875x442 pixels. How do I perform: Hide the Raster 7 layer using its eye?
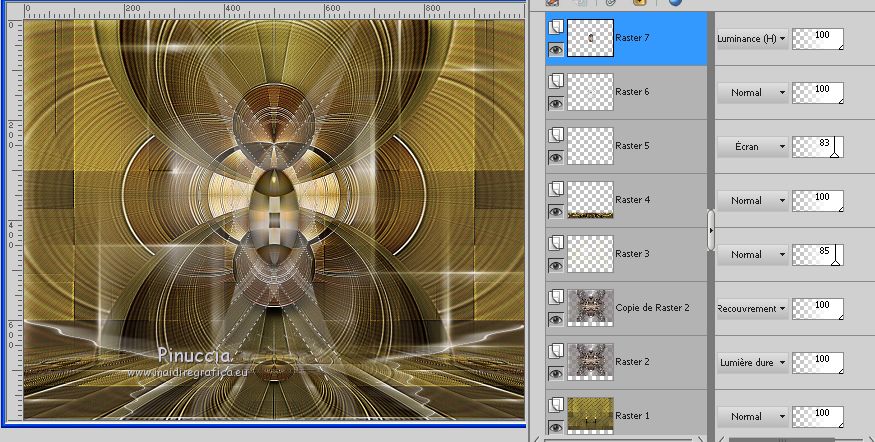pyautogui.click(x=555, y=50)
